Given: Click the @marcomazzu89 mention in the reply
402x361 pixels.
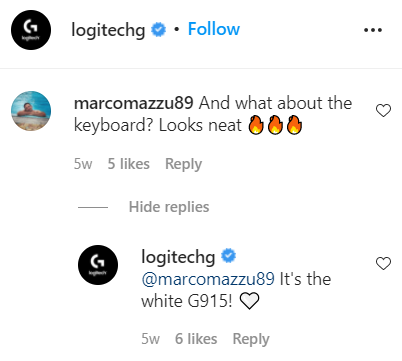Looking at the screenshot, I should pyautogui.click(x=208, y=279).
